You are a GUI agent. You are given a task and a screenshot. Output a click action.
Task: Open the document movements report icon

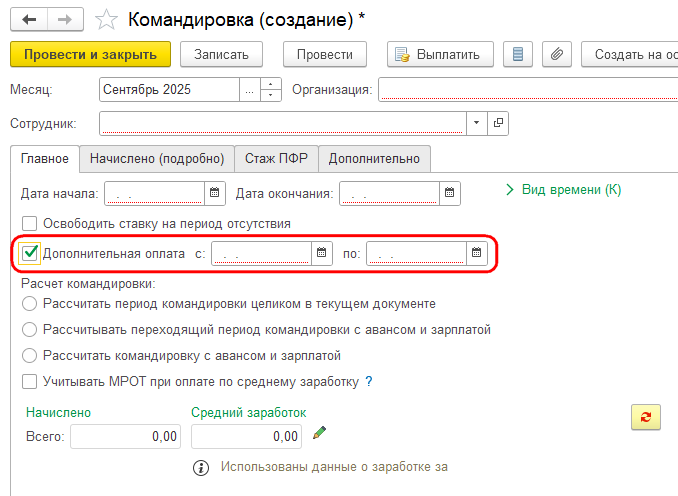tap(518, 54)
